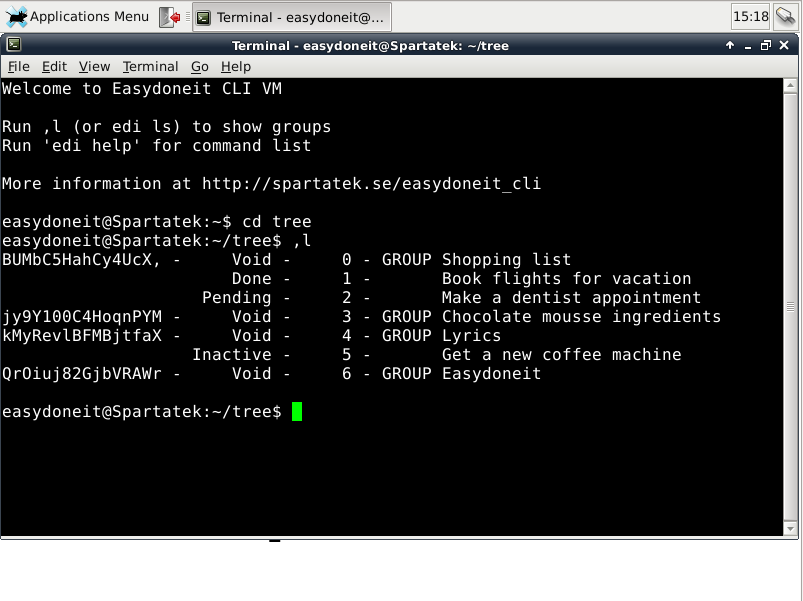The image size is (803, 601).
Task: Click the row index number 0
Action: (347, 259)
